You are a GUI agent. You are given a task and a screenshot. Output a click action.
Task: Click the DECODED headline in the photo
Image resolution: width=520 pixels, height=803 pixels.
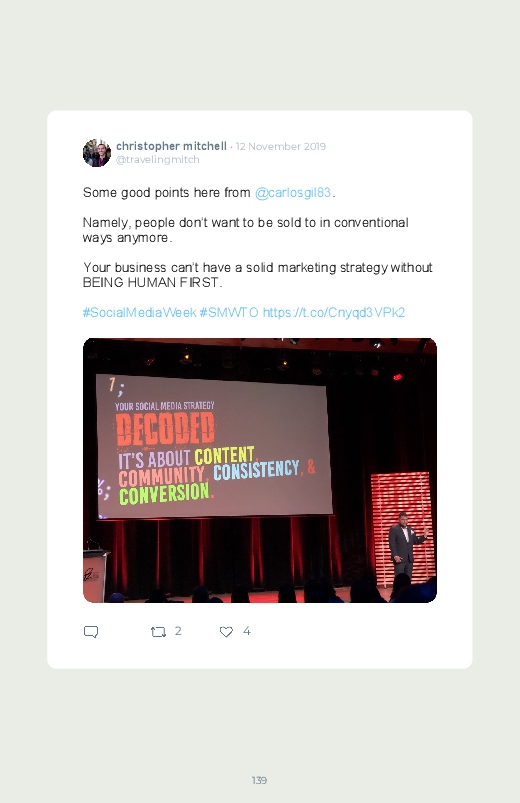click(x=165, y=429)
